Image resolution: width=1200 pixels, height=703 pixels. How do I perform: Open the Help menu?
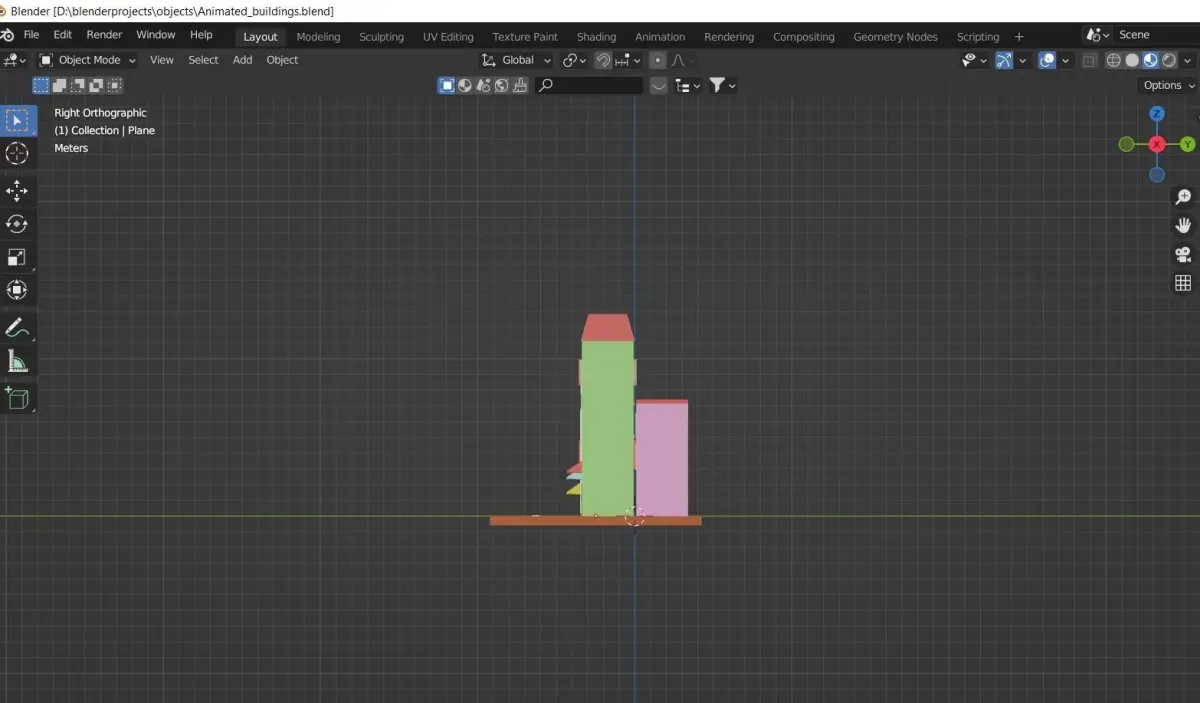point(201,35)
